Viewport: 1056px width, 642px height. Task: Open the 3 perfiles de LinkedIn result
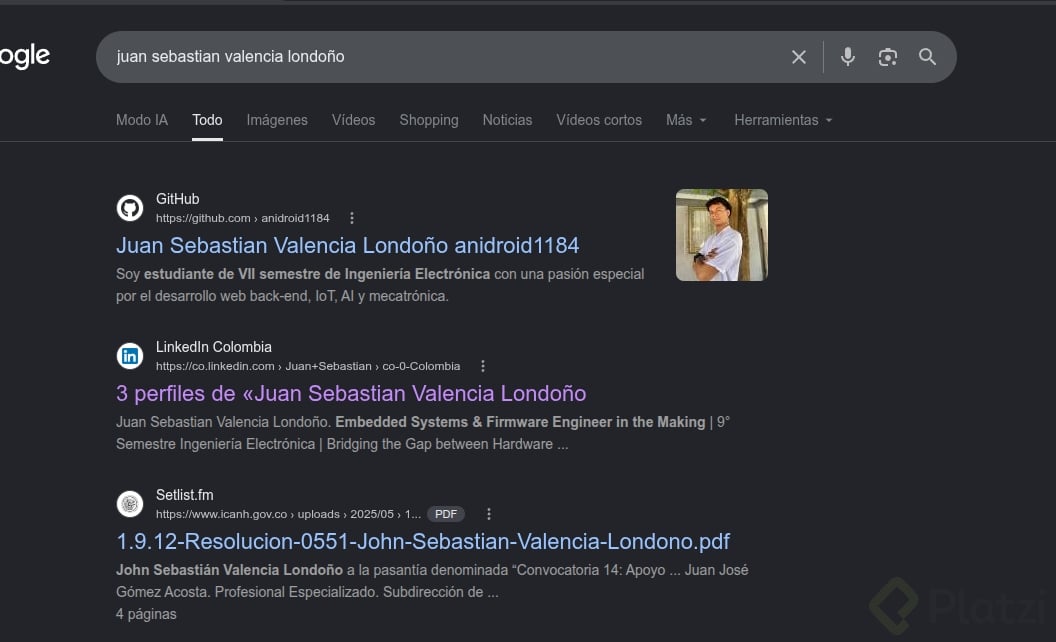[351, 393]
